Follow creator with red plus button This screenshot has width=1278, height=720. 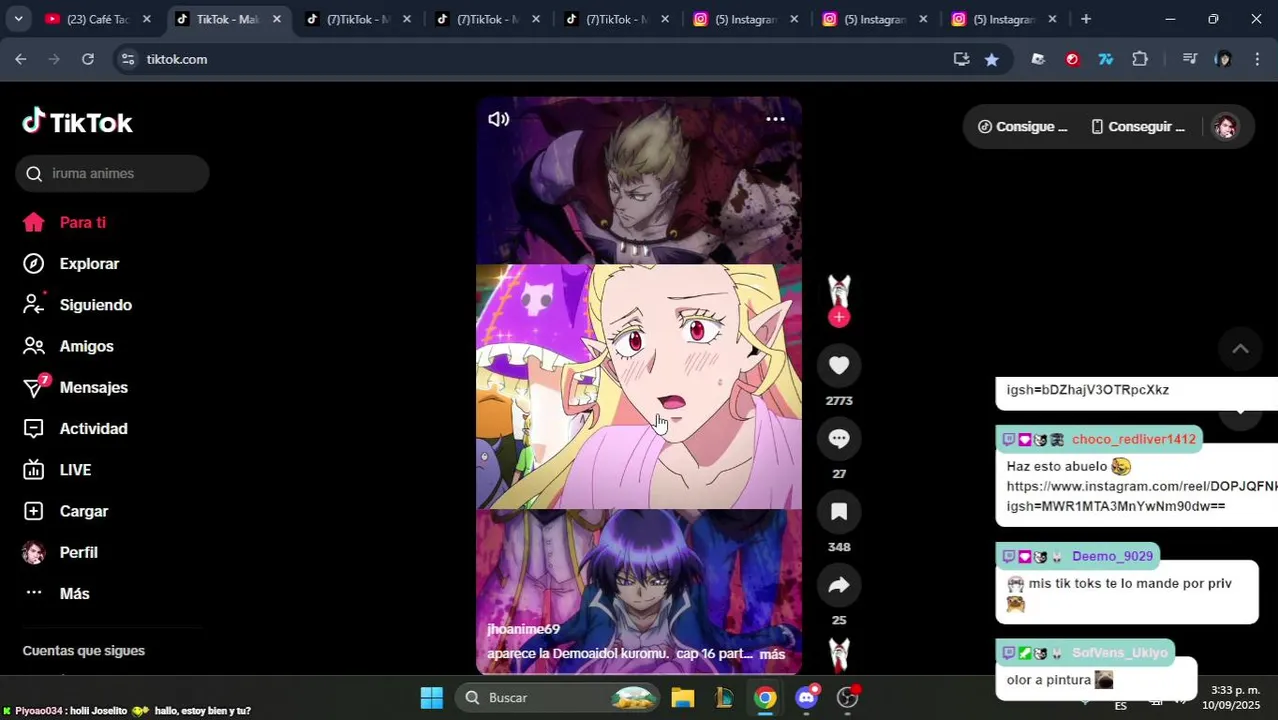[x=839, y=318]
